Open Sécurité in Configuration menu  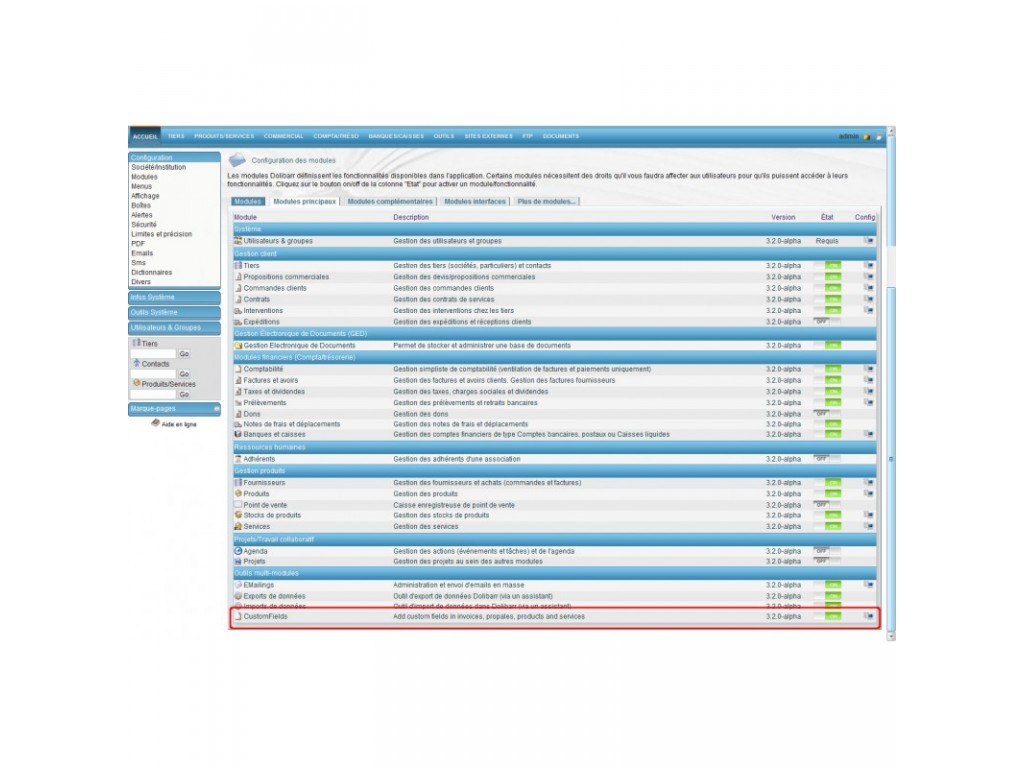coord(144,225)
